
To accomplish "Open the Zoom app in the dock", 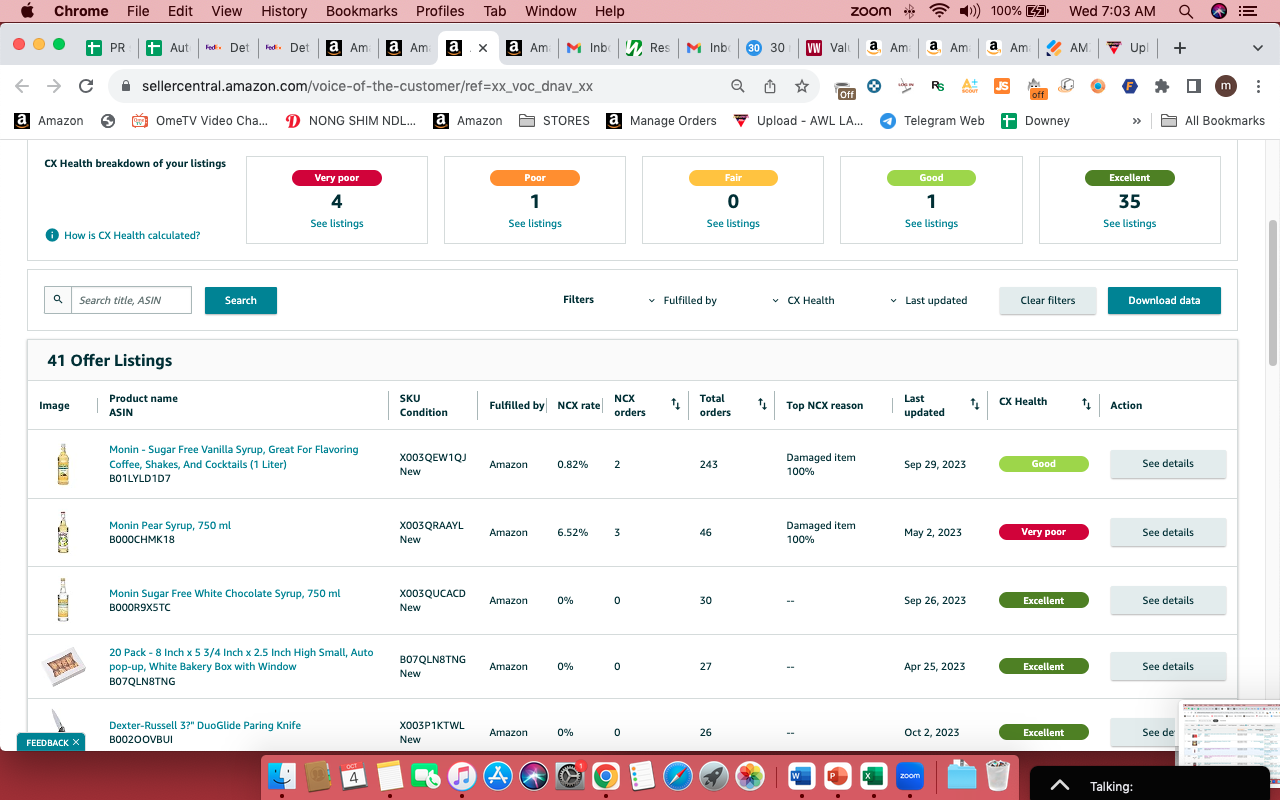I will [x=909, y=776].
